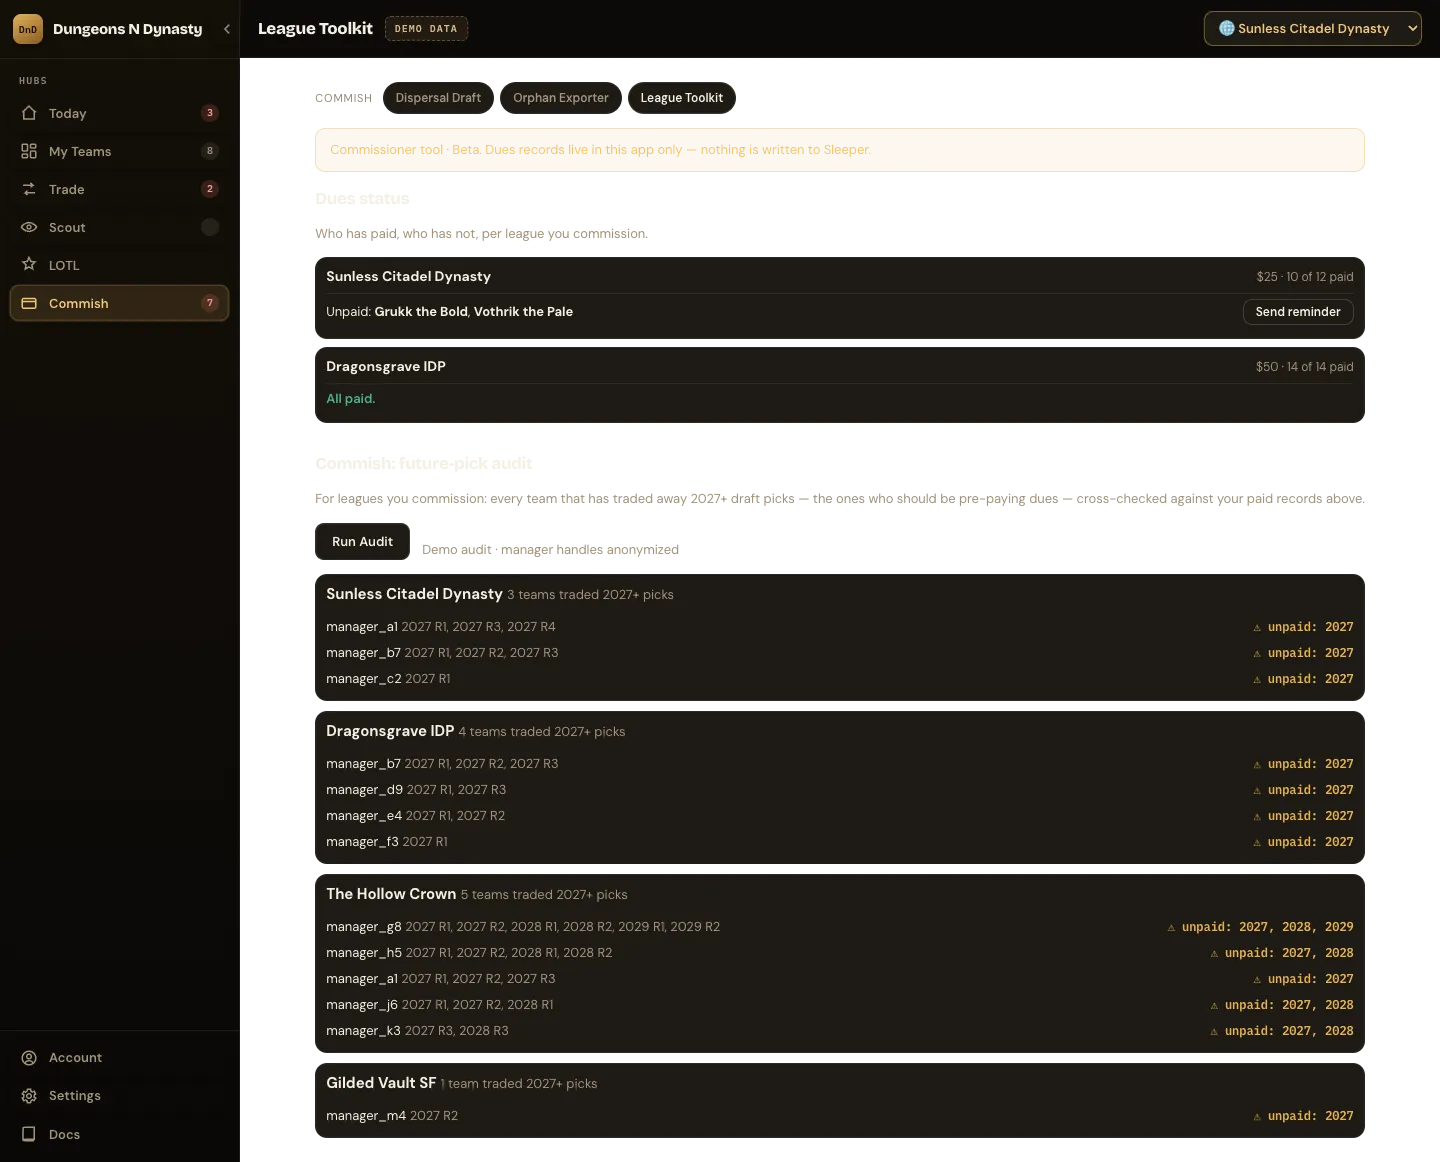Open the LOTL star icon
Screen dimensions: 1440x1162
(x=29, y=265)
